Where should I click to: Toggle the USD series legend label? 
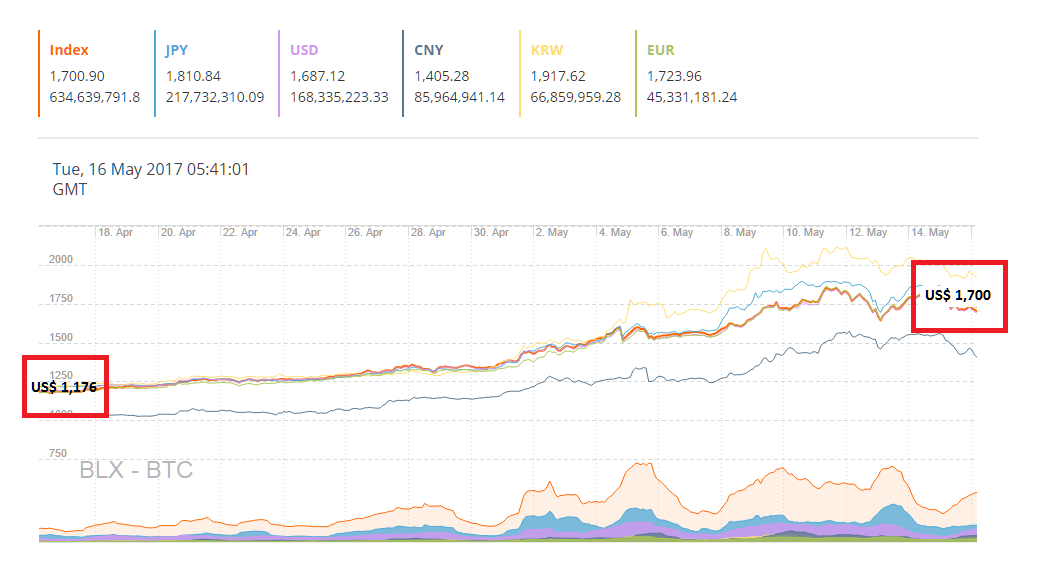pyautogui.click(x=305, y=50)
